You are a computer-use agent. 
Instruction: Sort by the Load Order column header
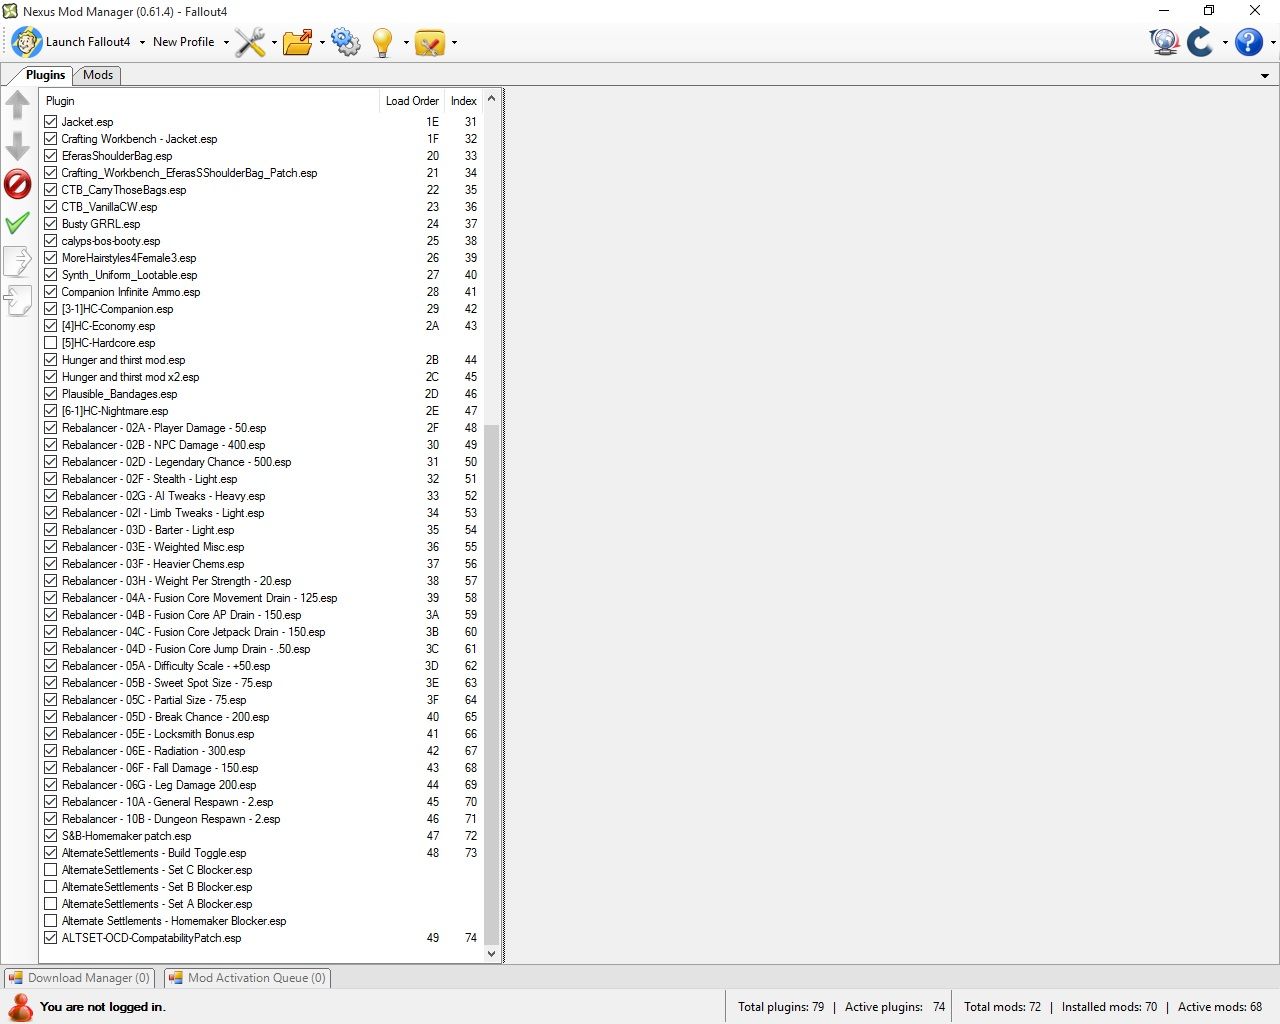pyautogui.click(x=412, y=101)
